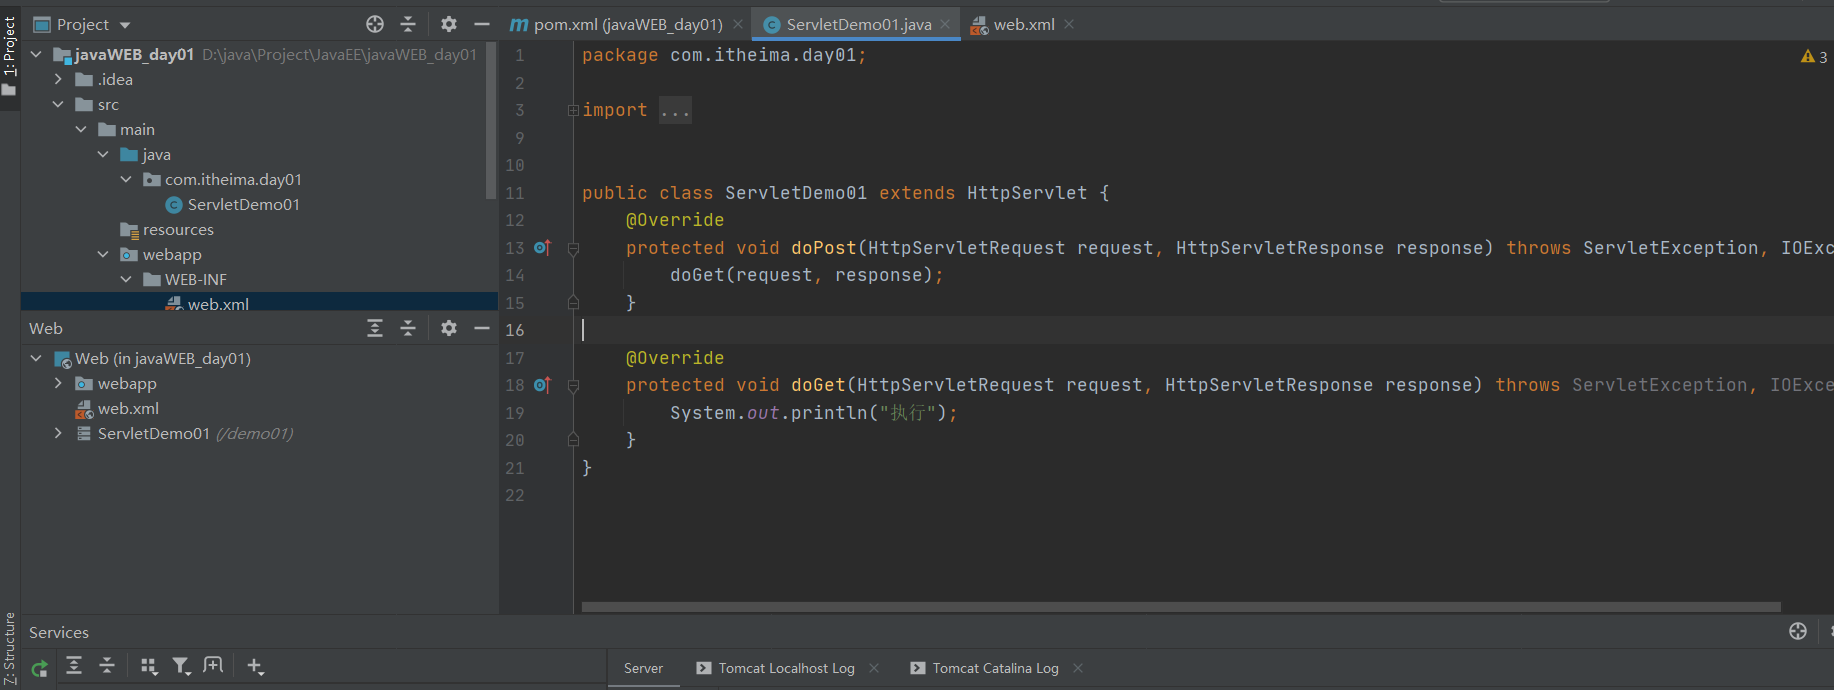The image size is (1834, 690).
Task: Hide the Web panel with minus icon
Action: [481, 328]
